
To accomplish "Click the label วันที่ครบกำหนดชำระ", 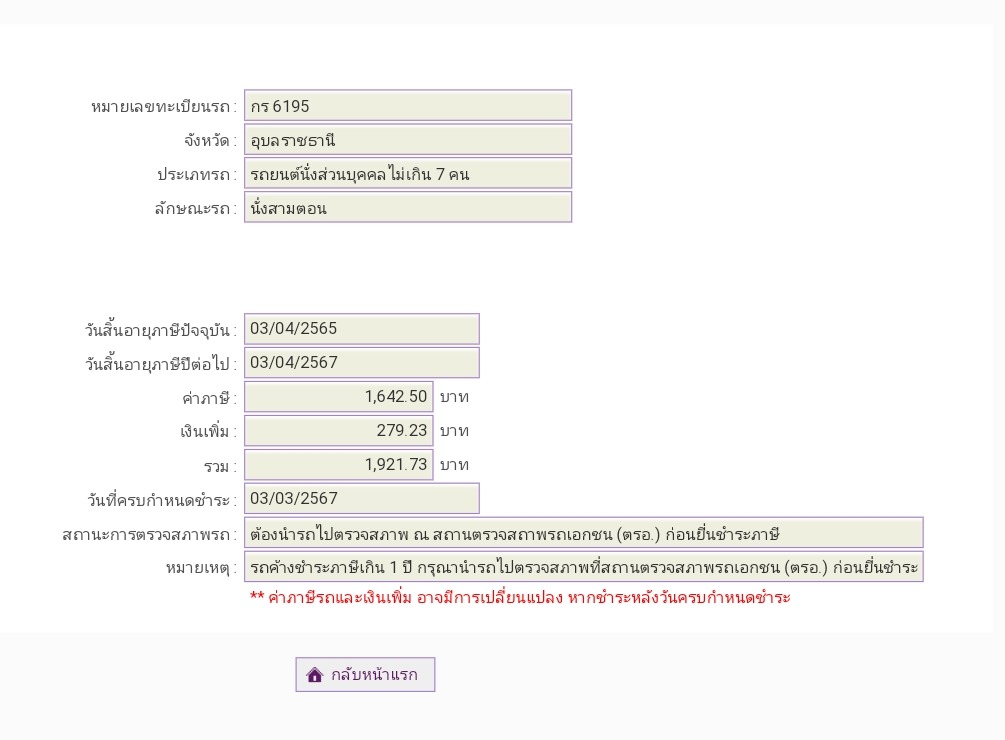I will pyautogui.click(x=162, y=500).
